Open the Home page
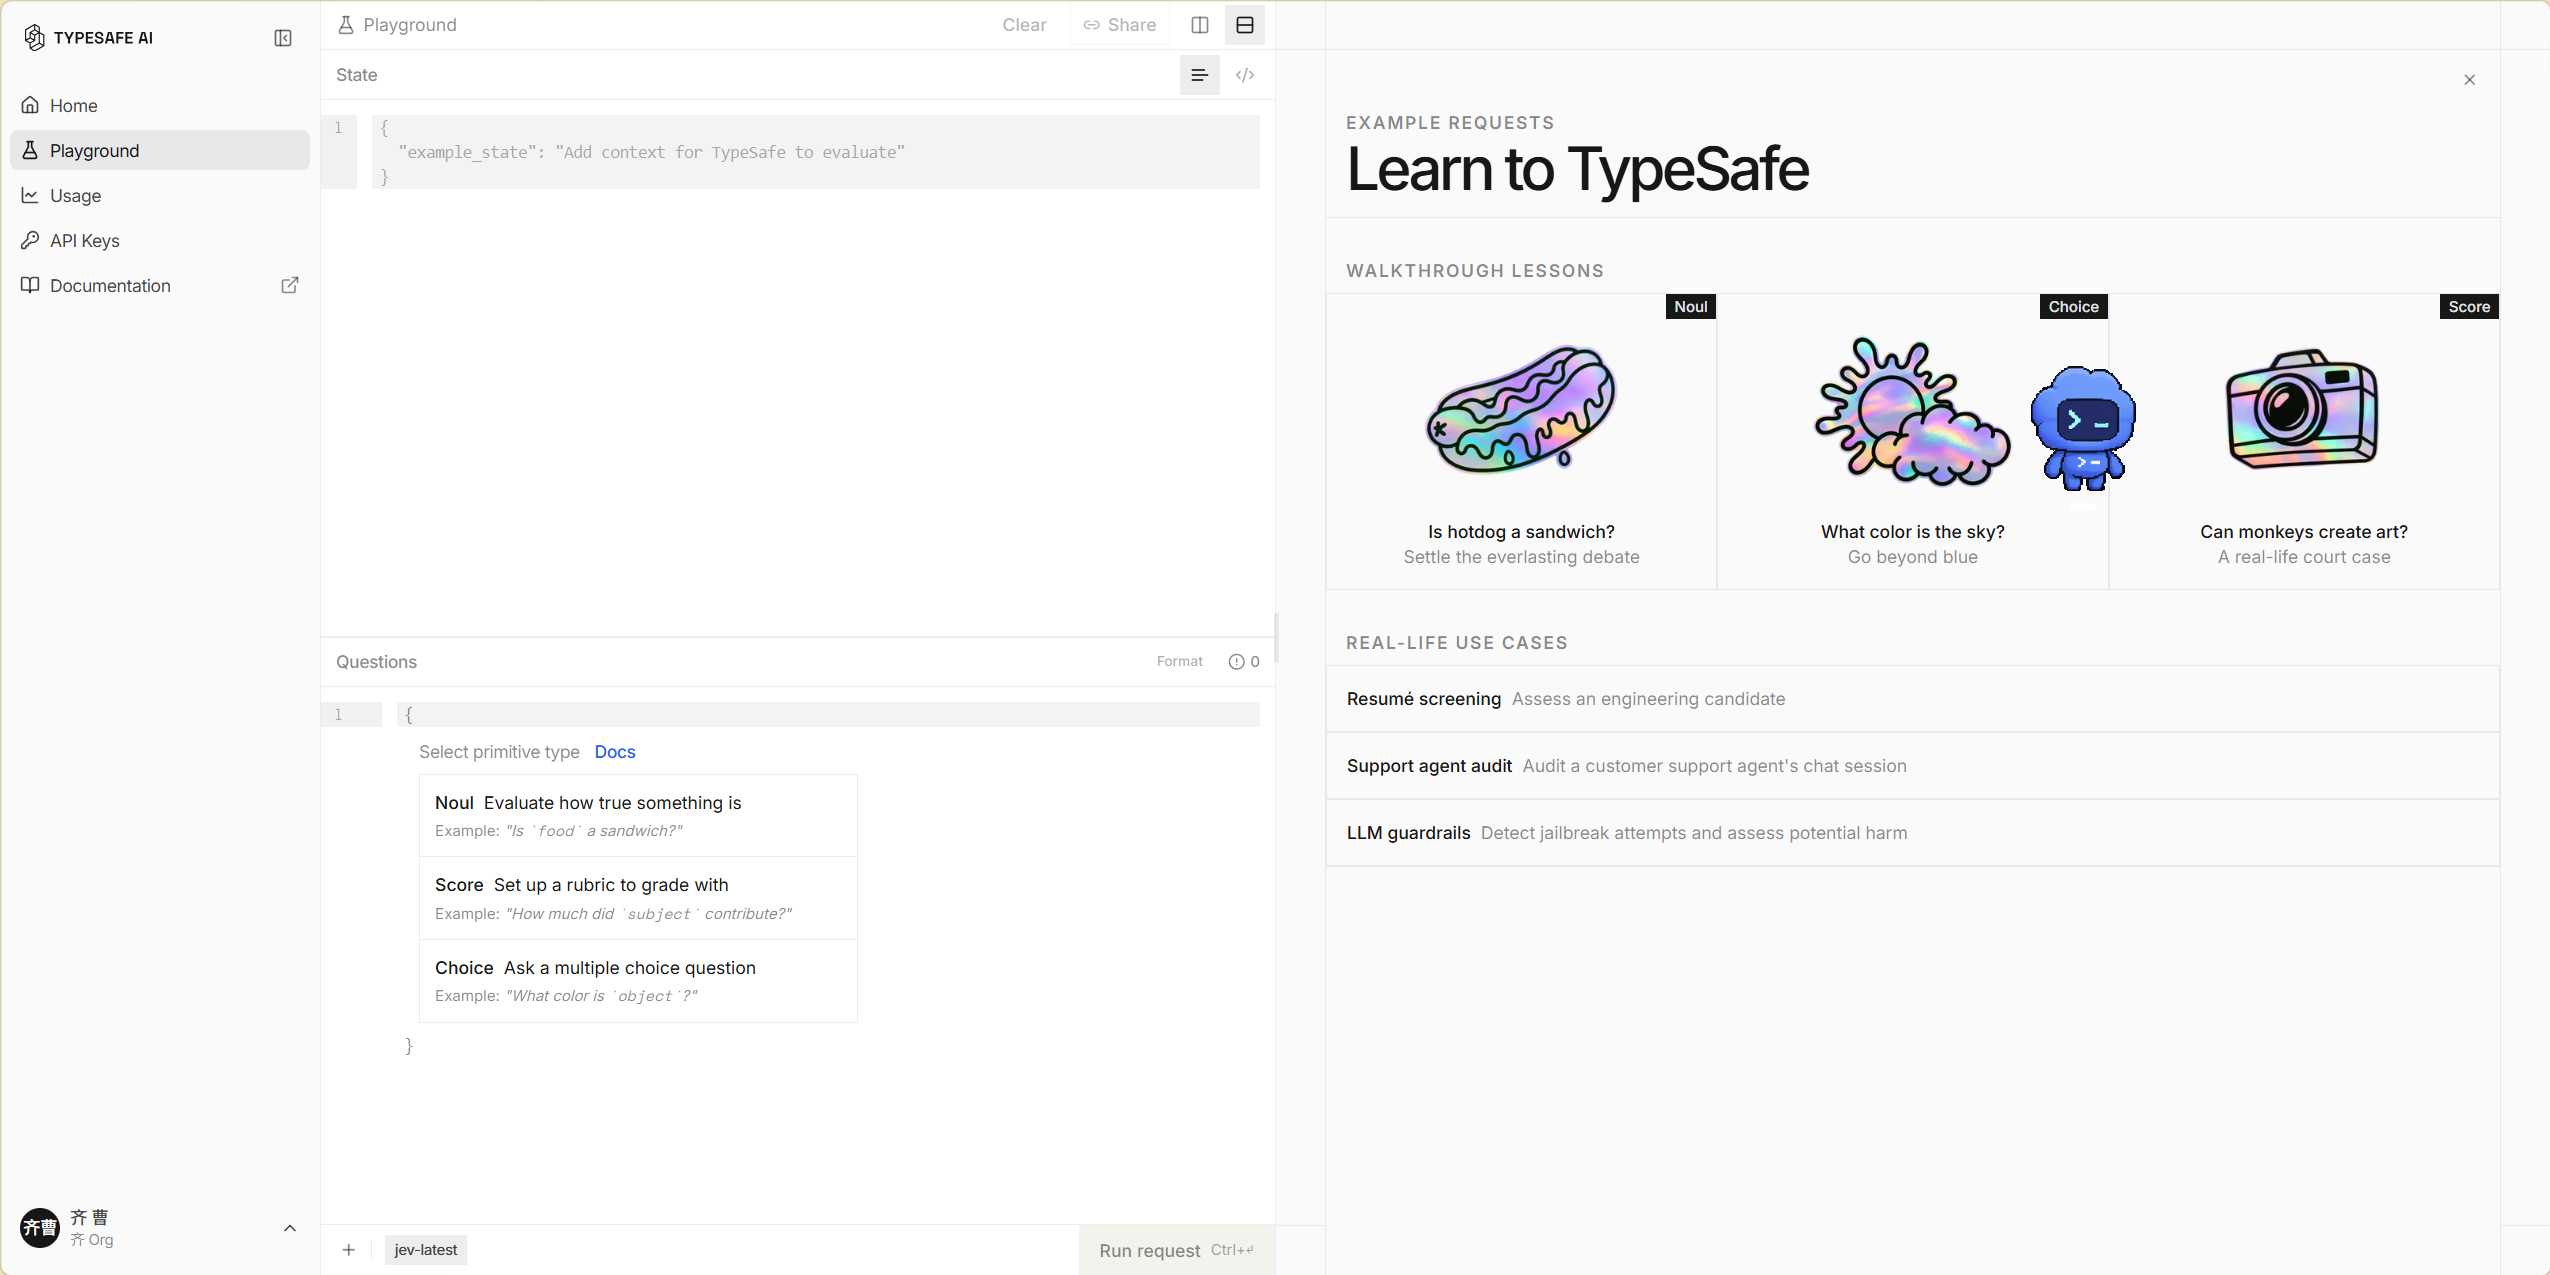Screen dimensions: 2550x1275 [x=160, y=105]
